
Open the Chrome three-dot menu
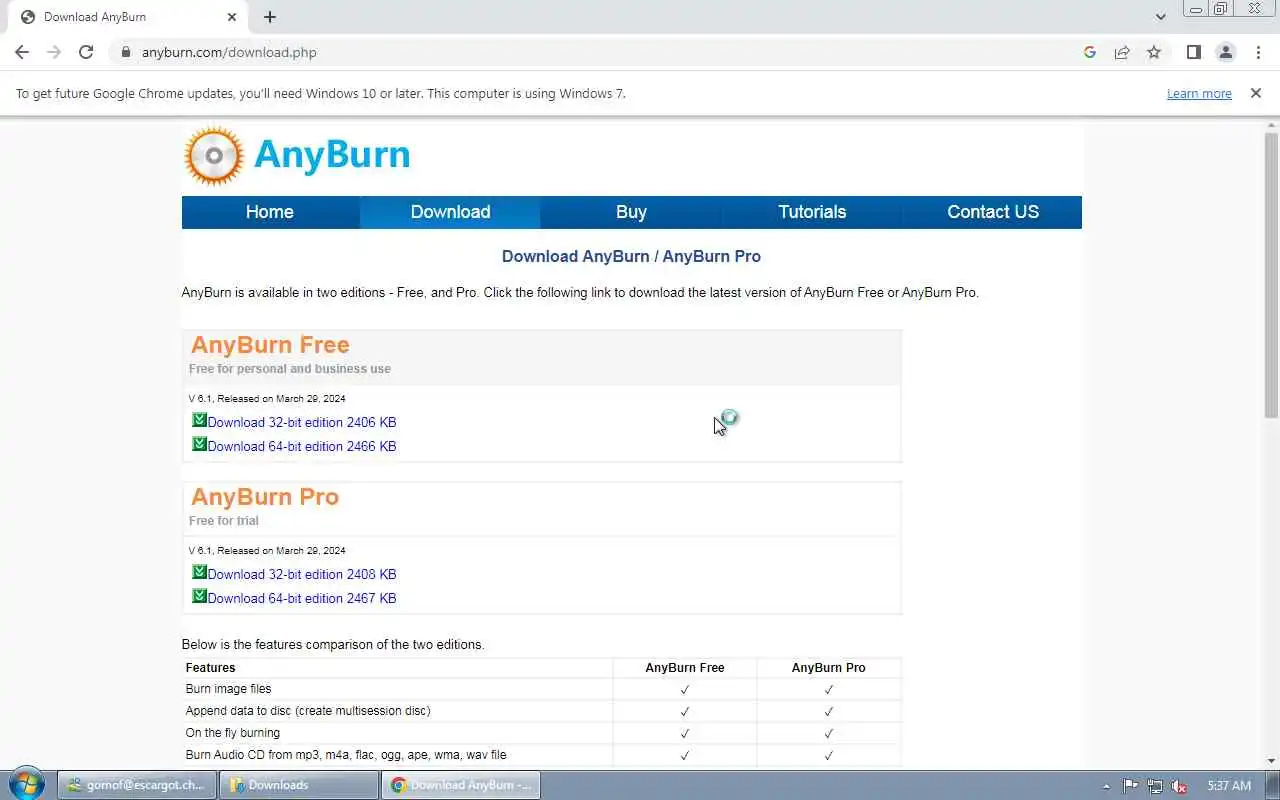pos(1258,52)
